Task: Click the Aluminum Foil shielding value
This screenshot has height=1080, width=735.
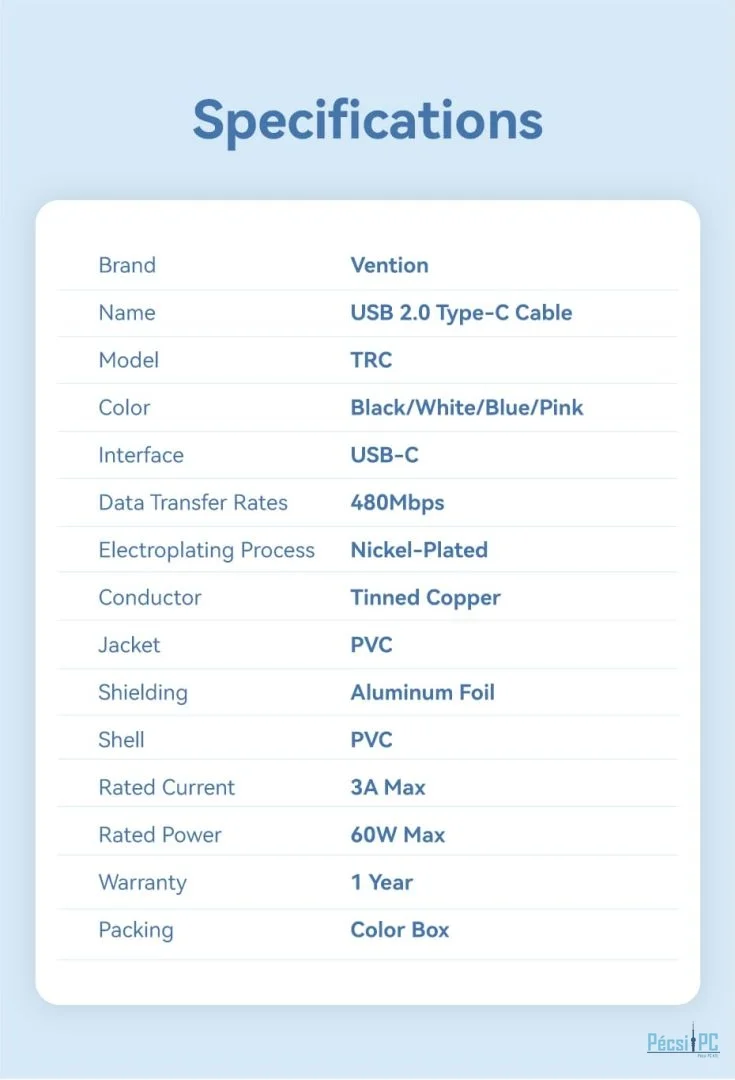Action: point(422,692)
